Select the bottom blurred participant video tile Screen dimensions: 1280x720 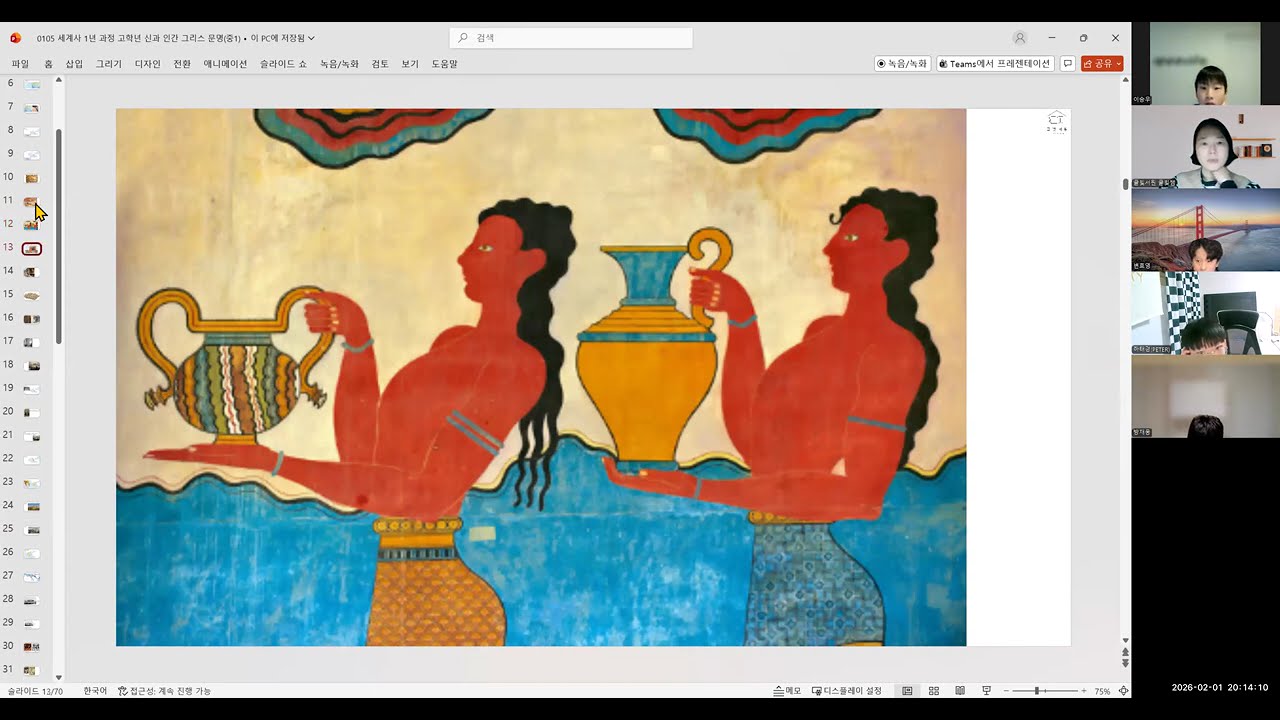1205,396
